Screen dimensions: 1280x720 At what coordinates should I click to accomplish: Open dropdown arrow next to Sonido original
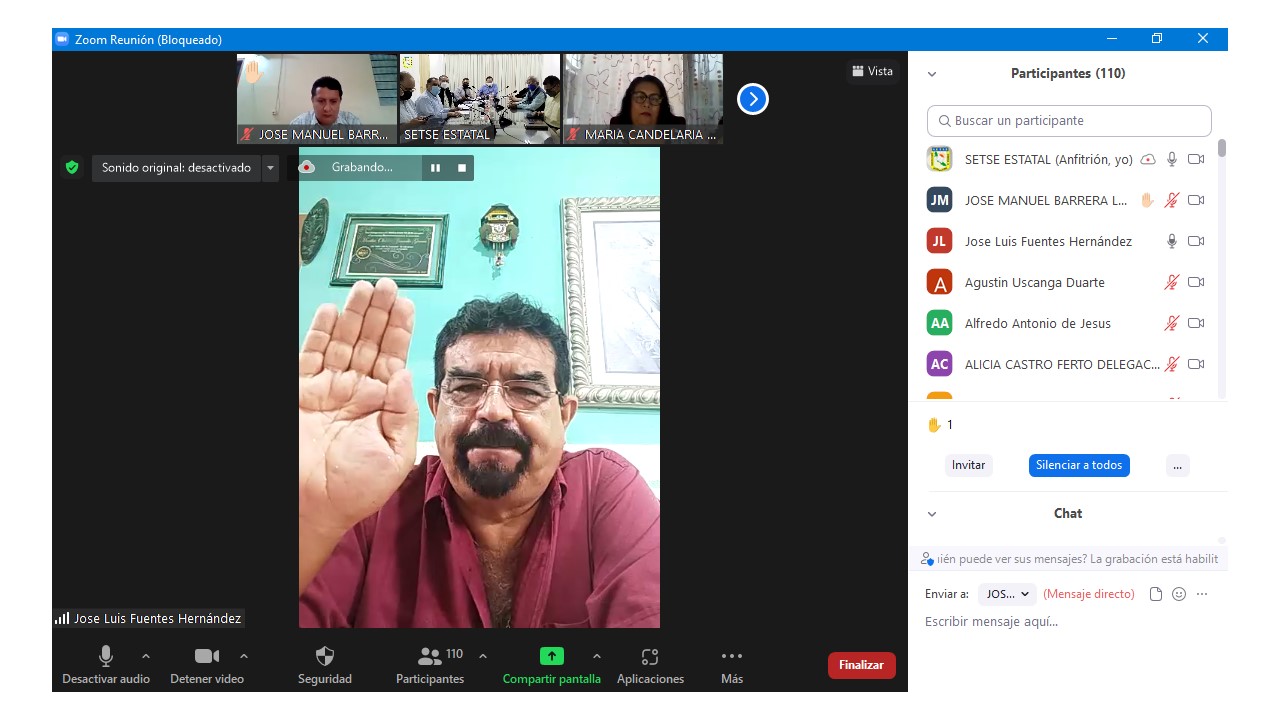click(x=270, y=168)
